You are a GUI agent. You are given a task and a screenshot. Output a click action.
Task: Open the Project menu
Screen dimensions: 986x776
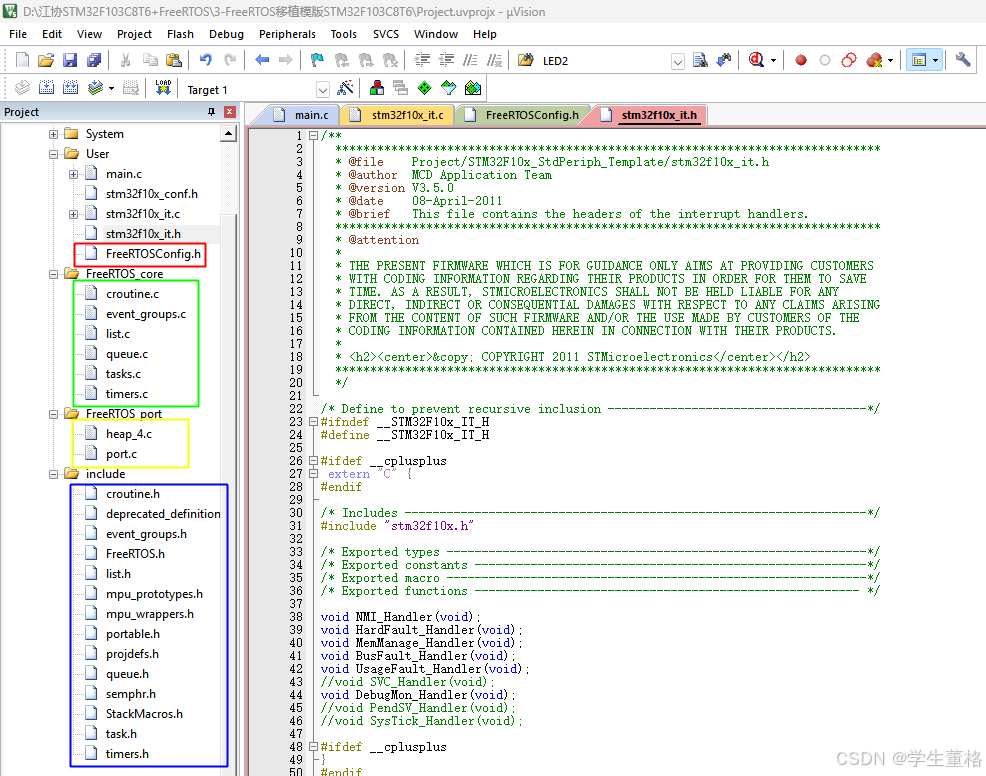pos(134,34)
